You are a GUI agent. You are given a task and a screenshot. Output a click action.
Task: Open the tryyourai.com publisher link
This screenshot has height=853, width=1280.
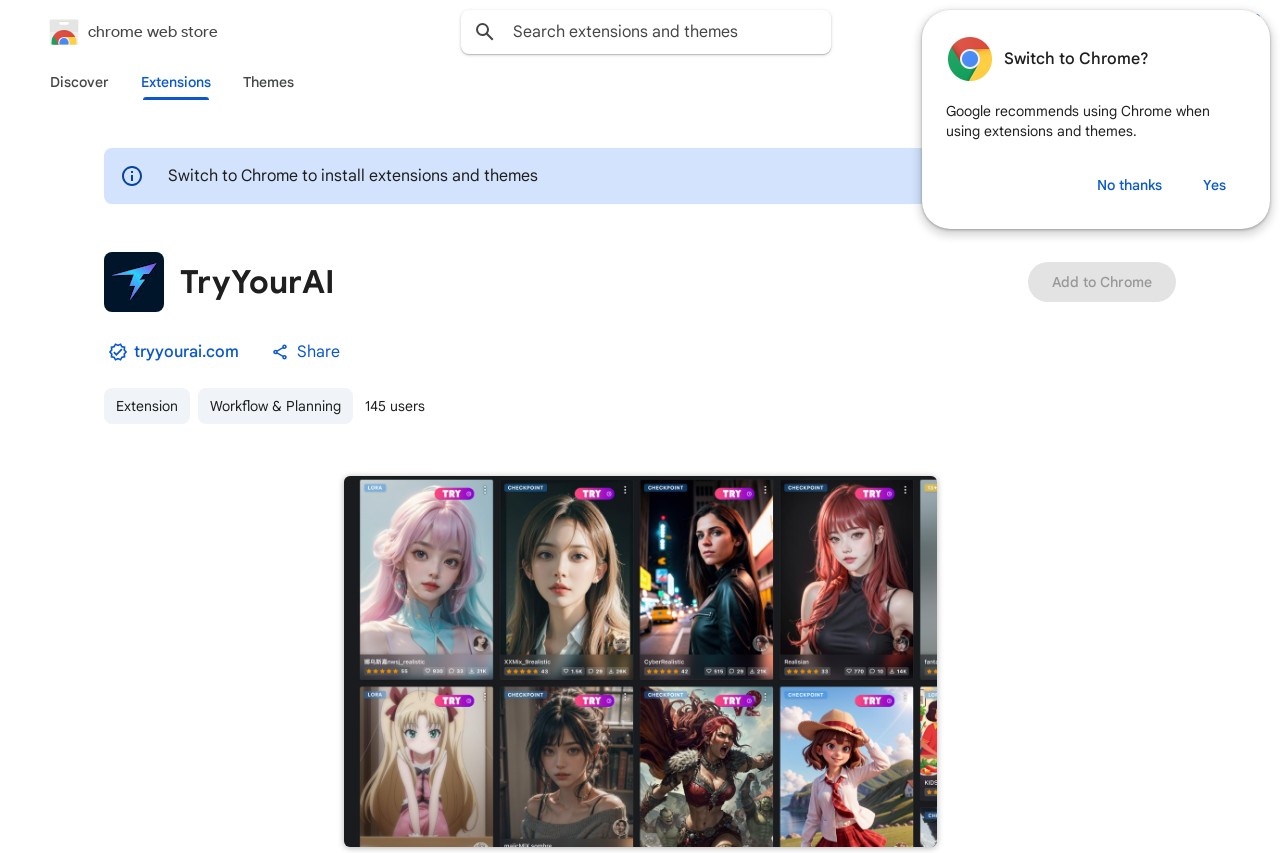[x=186, y=352]
